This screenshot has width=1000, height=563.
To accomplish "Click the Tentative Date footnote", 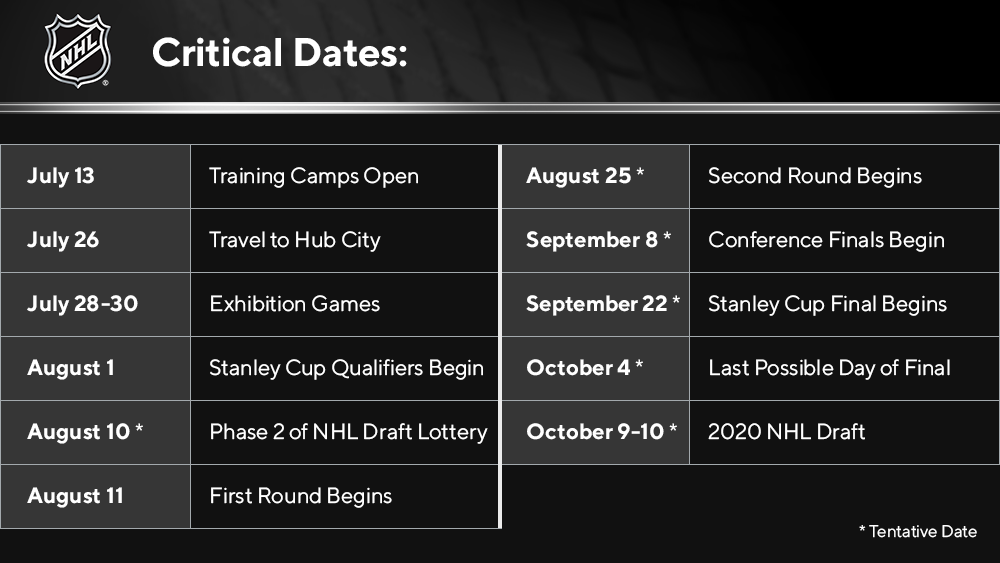I will (918, 531).
